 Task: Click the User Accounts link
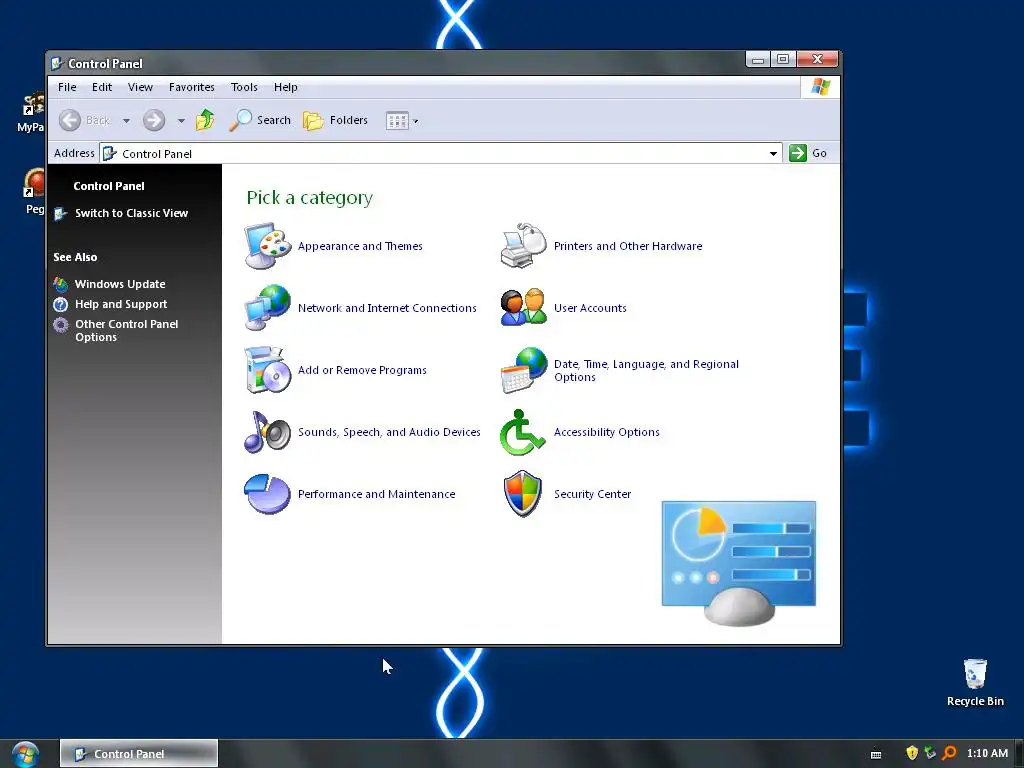pos(590,308)
